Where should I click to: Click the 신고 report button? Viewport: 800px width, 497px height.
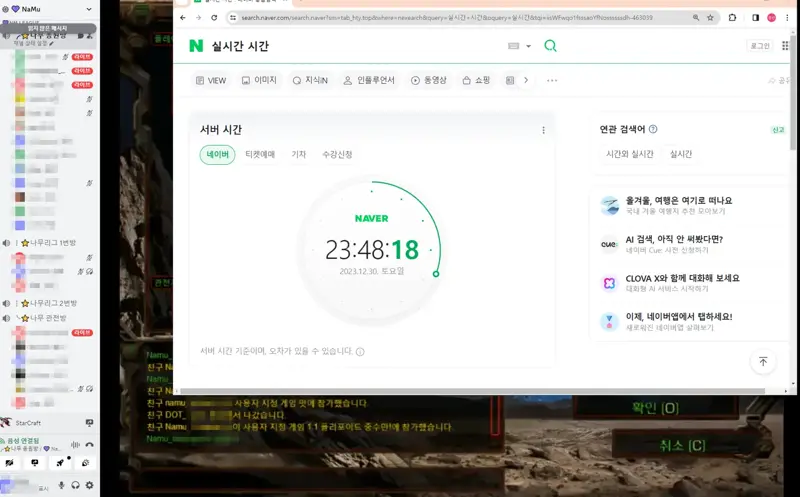click(778, 130)
